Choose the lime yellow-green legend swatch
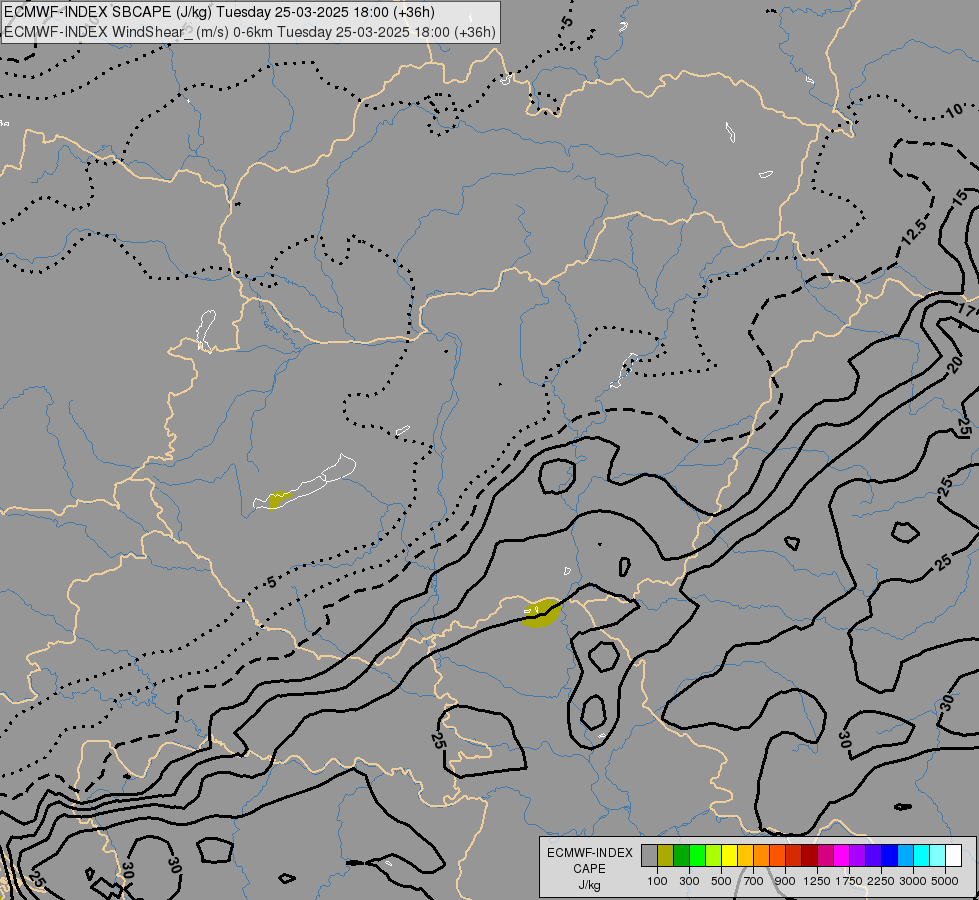Image resolution: width=979 pixels, height=900 pixels. pyautogui.click(x=714, y=856)
